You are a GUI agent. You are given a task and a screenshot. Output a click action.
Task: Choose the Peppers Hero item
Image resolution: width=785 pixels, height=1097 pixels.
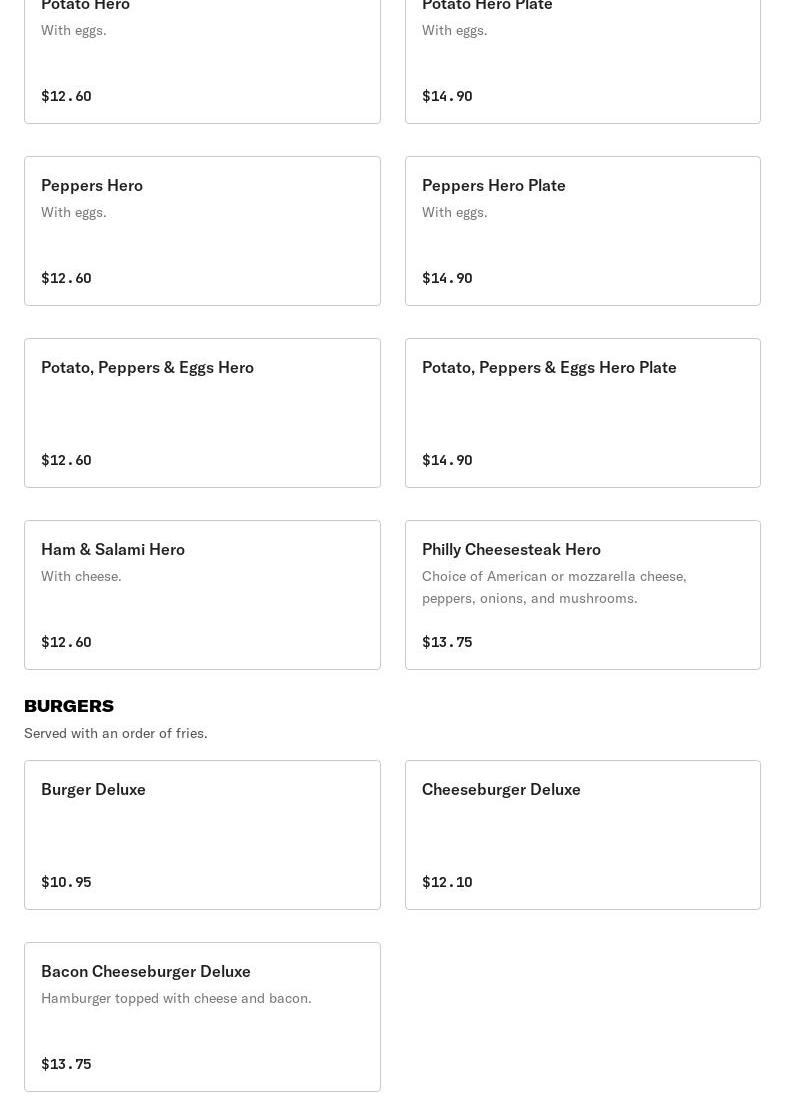(x=202, y=231)
